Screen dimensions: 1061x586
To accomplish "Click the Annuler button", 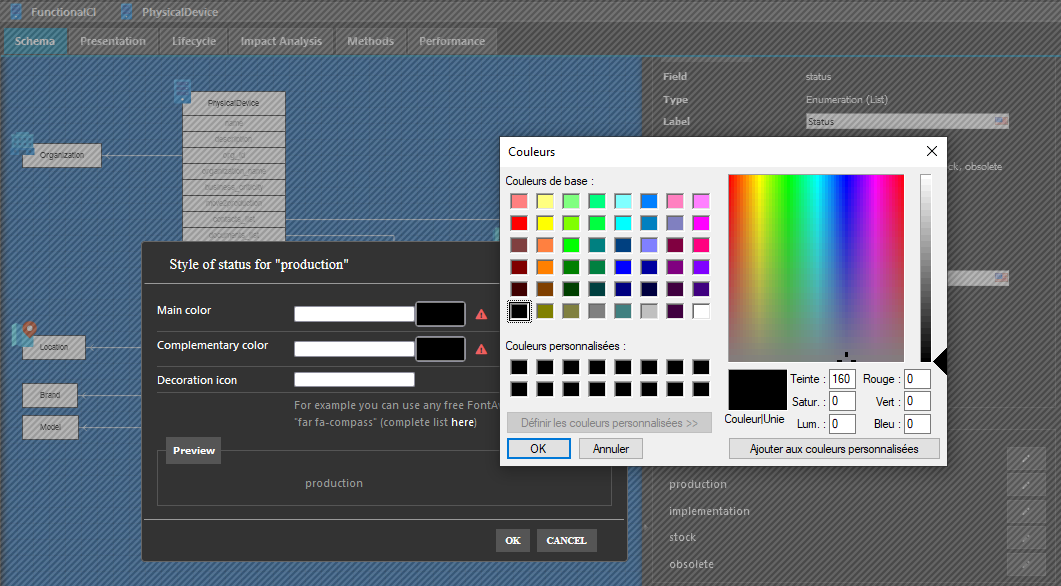I will click(x=610, y=449).
